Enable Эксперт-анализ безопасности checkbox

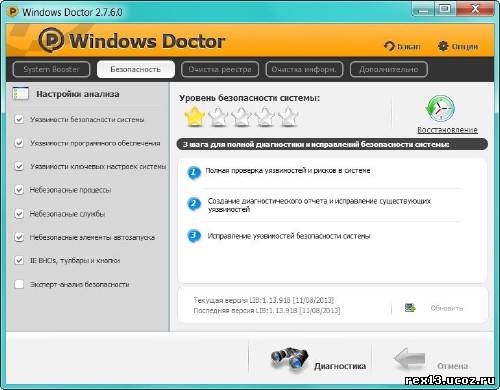pyautogui.click(x=19, y=284)
